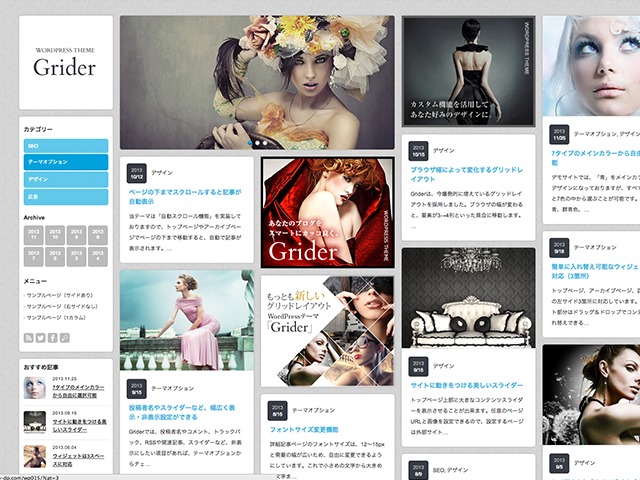Open the pink dress woman post image

tap(187, 320)
